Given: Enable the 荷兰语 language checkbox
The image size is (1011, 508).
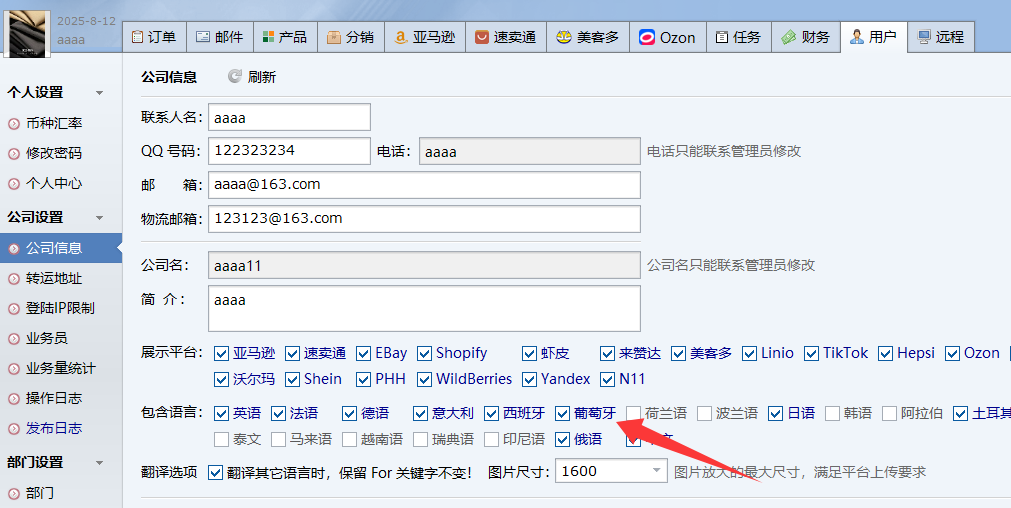Looking at the screenshot, I should (x=634, y=413).
